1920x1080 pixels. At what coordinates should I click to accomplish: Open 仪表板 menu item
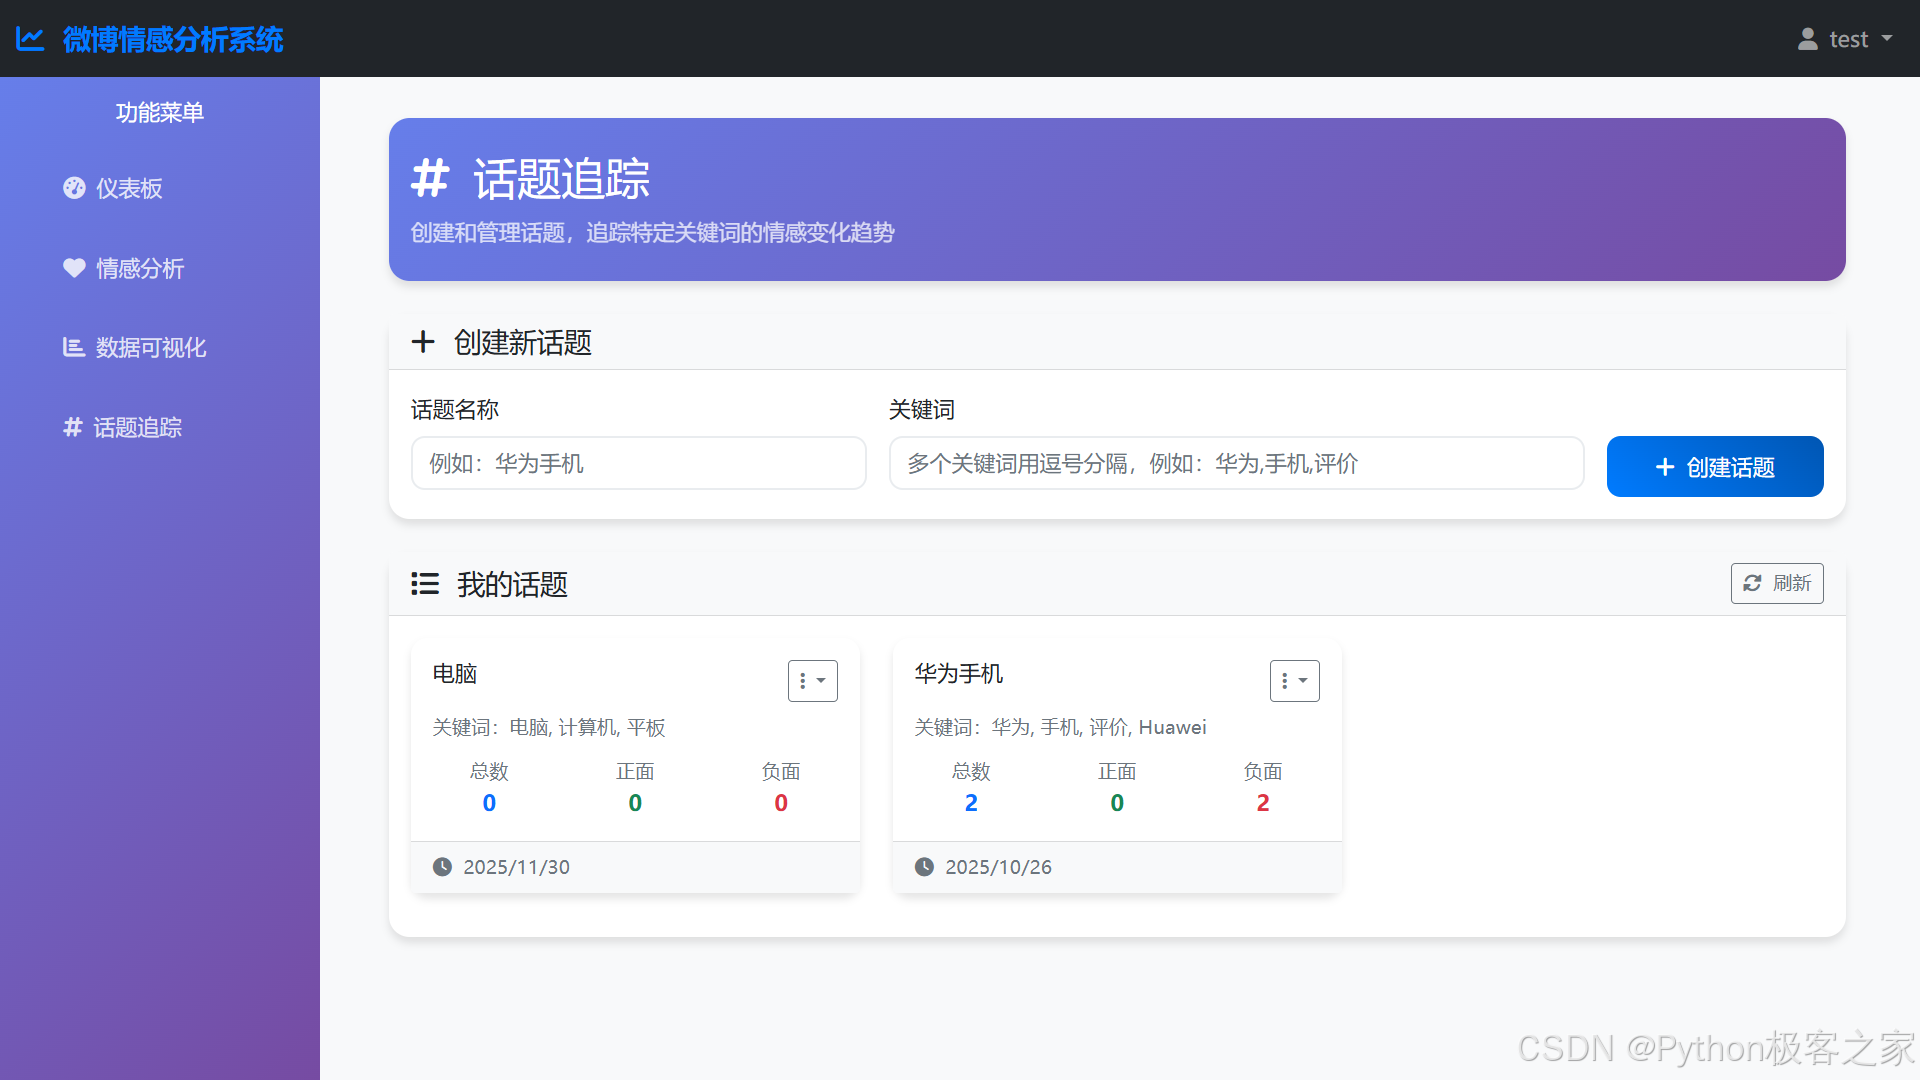(x=129, y=188)
